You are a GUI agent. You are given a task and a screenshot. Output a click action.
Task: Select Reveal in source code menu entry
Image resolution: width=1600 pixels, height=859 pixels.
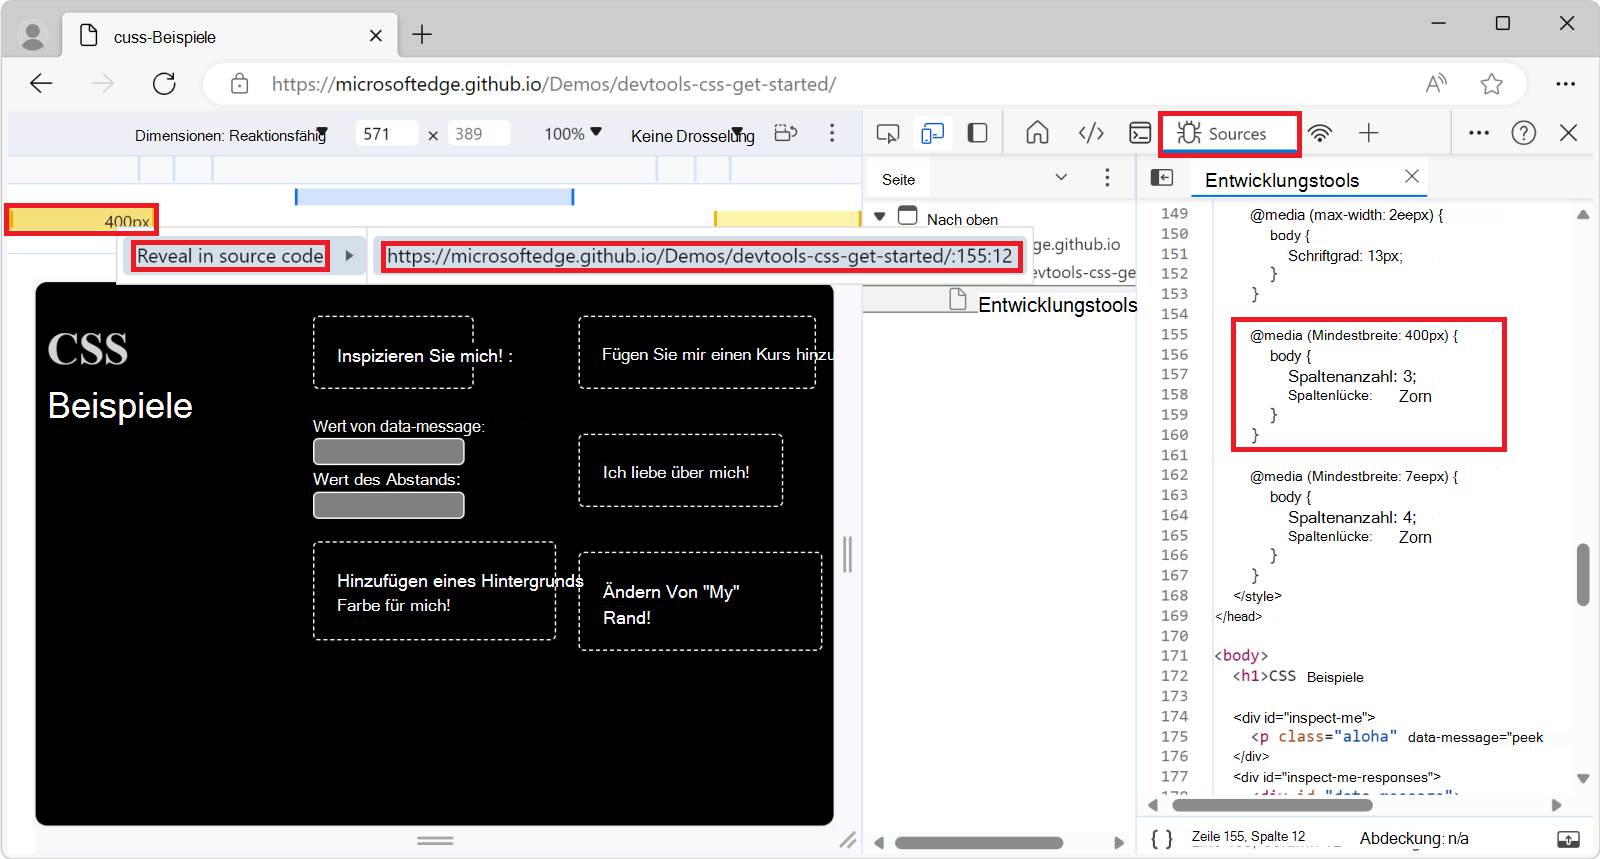230,256
